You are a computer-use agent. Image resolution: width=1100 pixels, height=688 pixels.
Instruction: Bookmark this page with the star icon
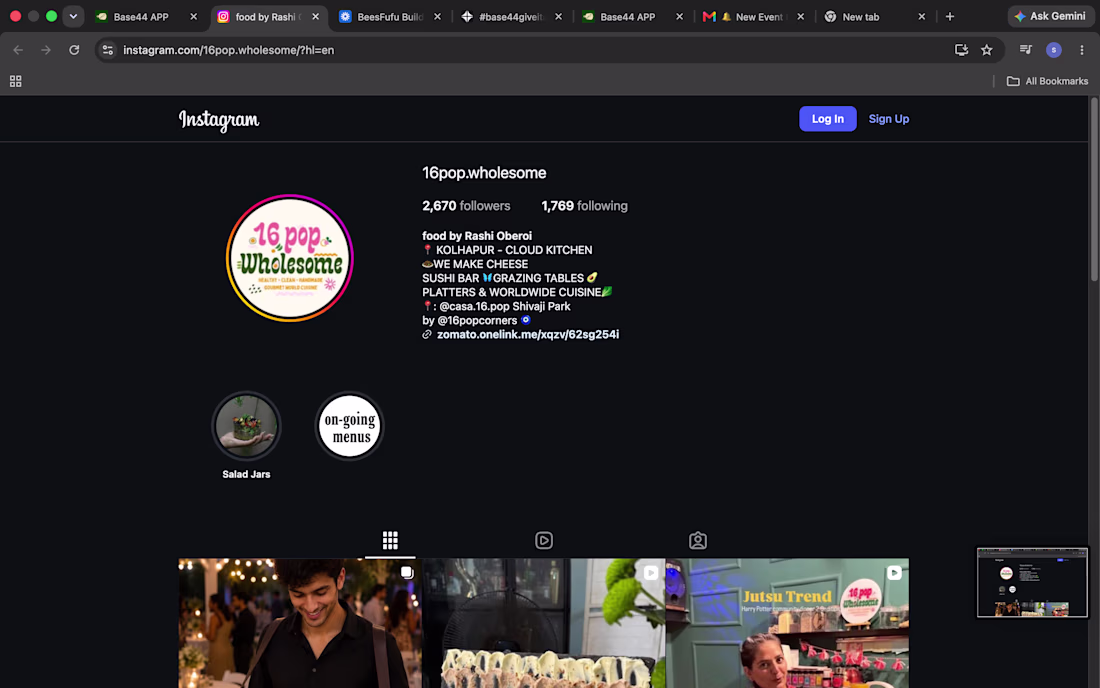986,50
